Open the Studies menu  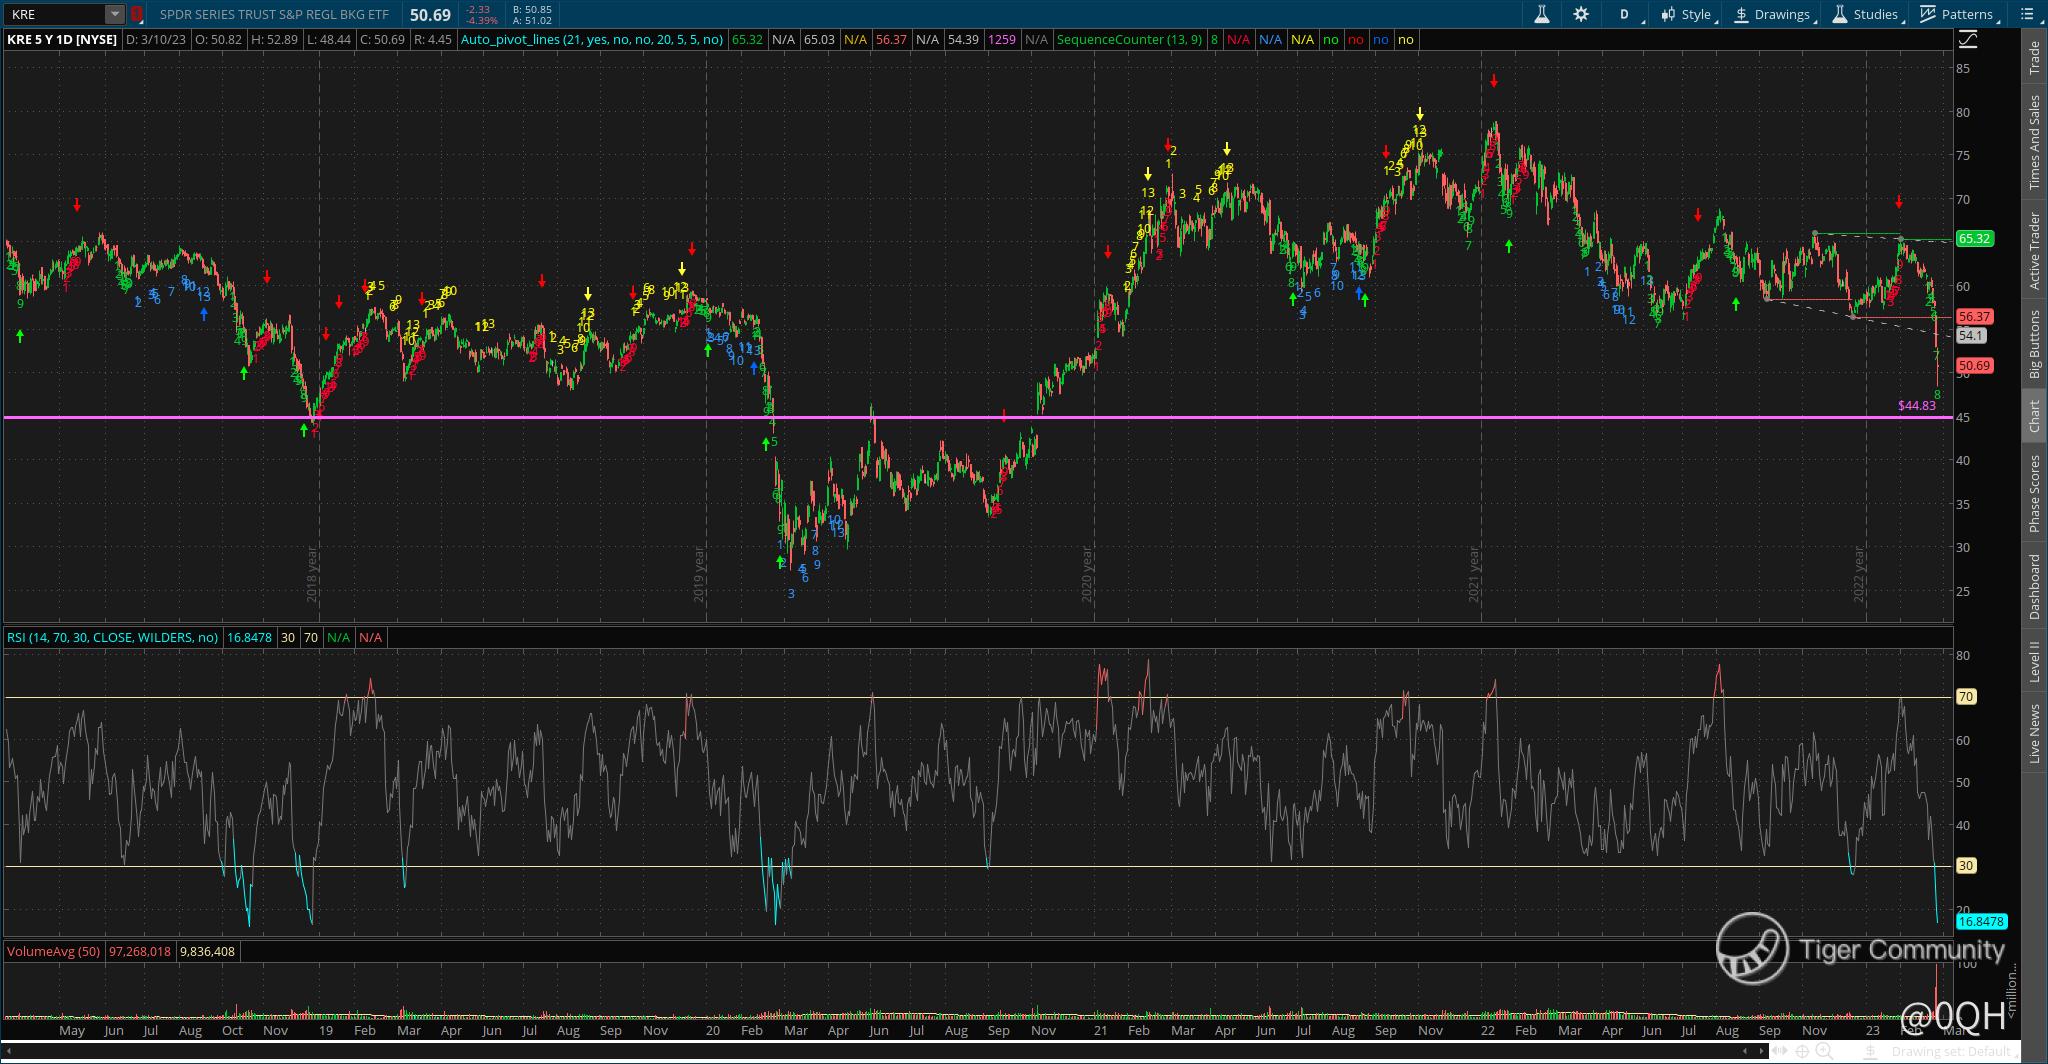point(1865,14)
